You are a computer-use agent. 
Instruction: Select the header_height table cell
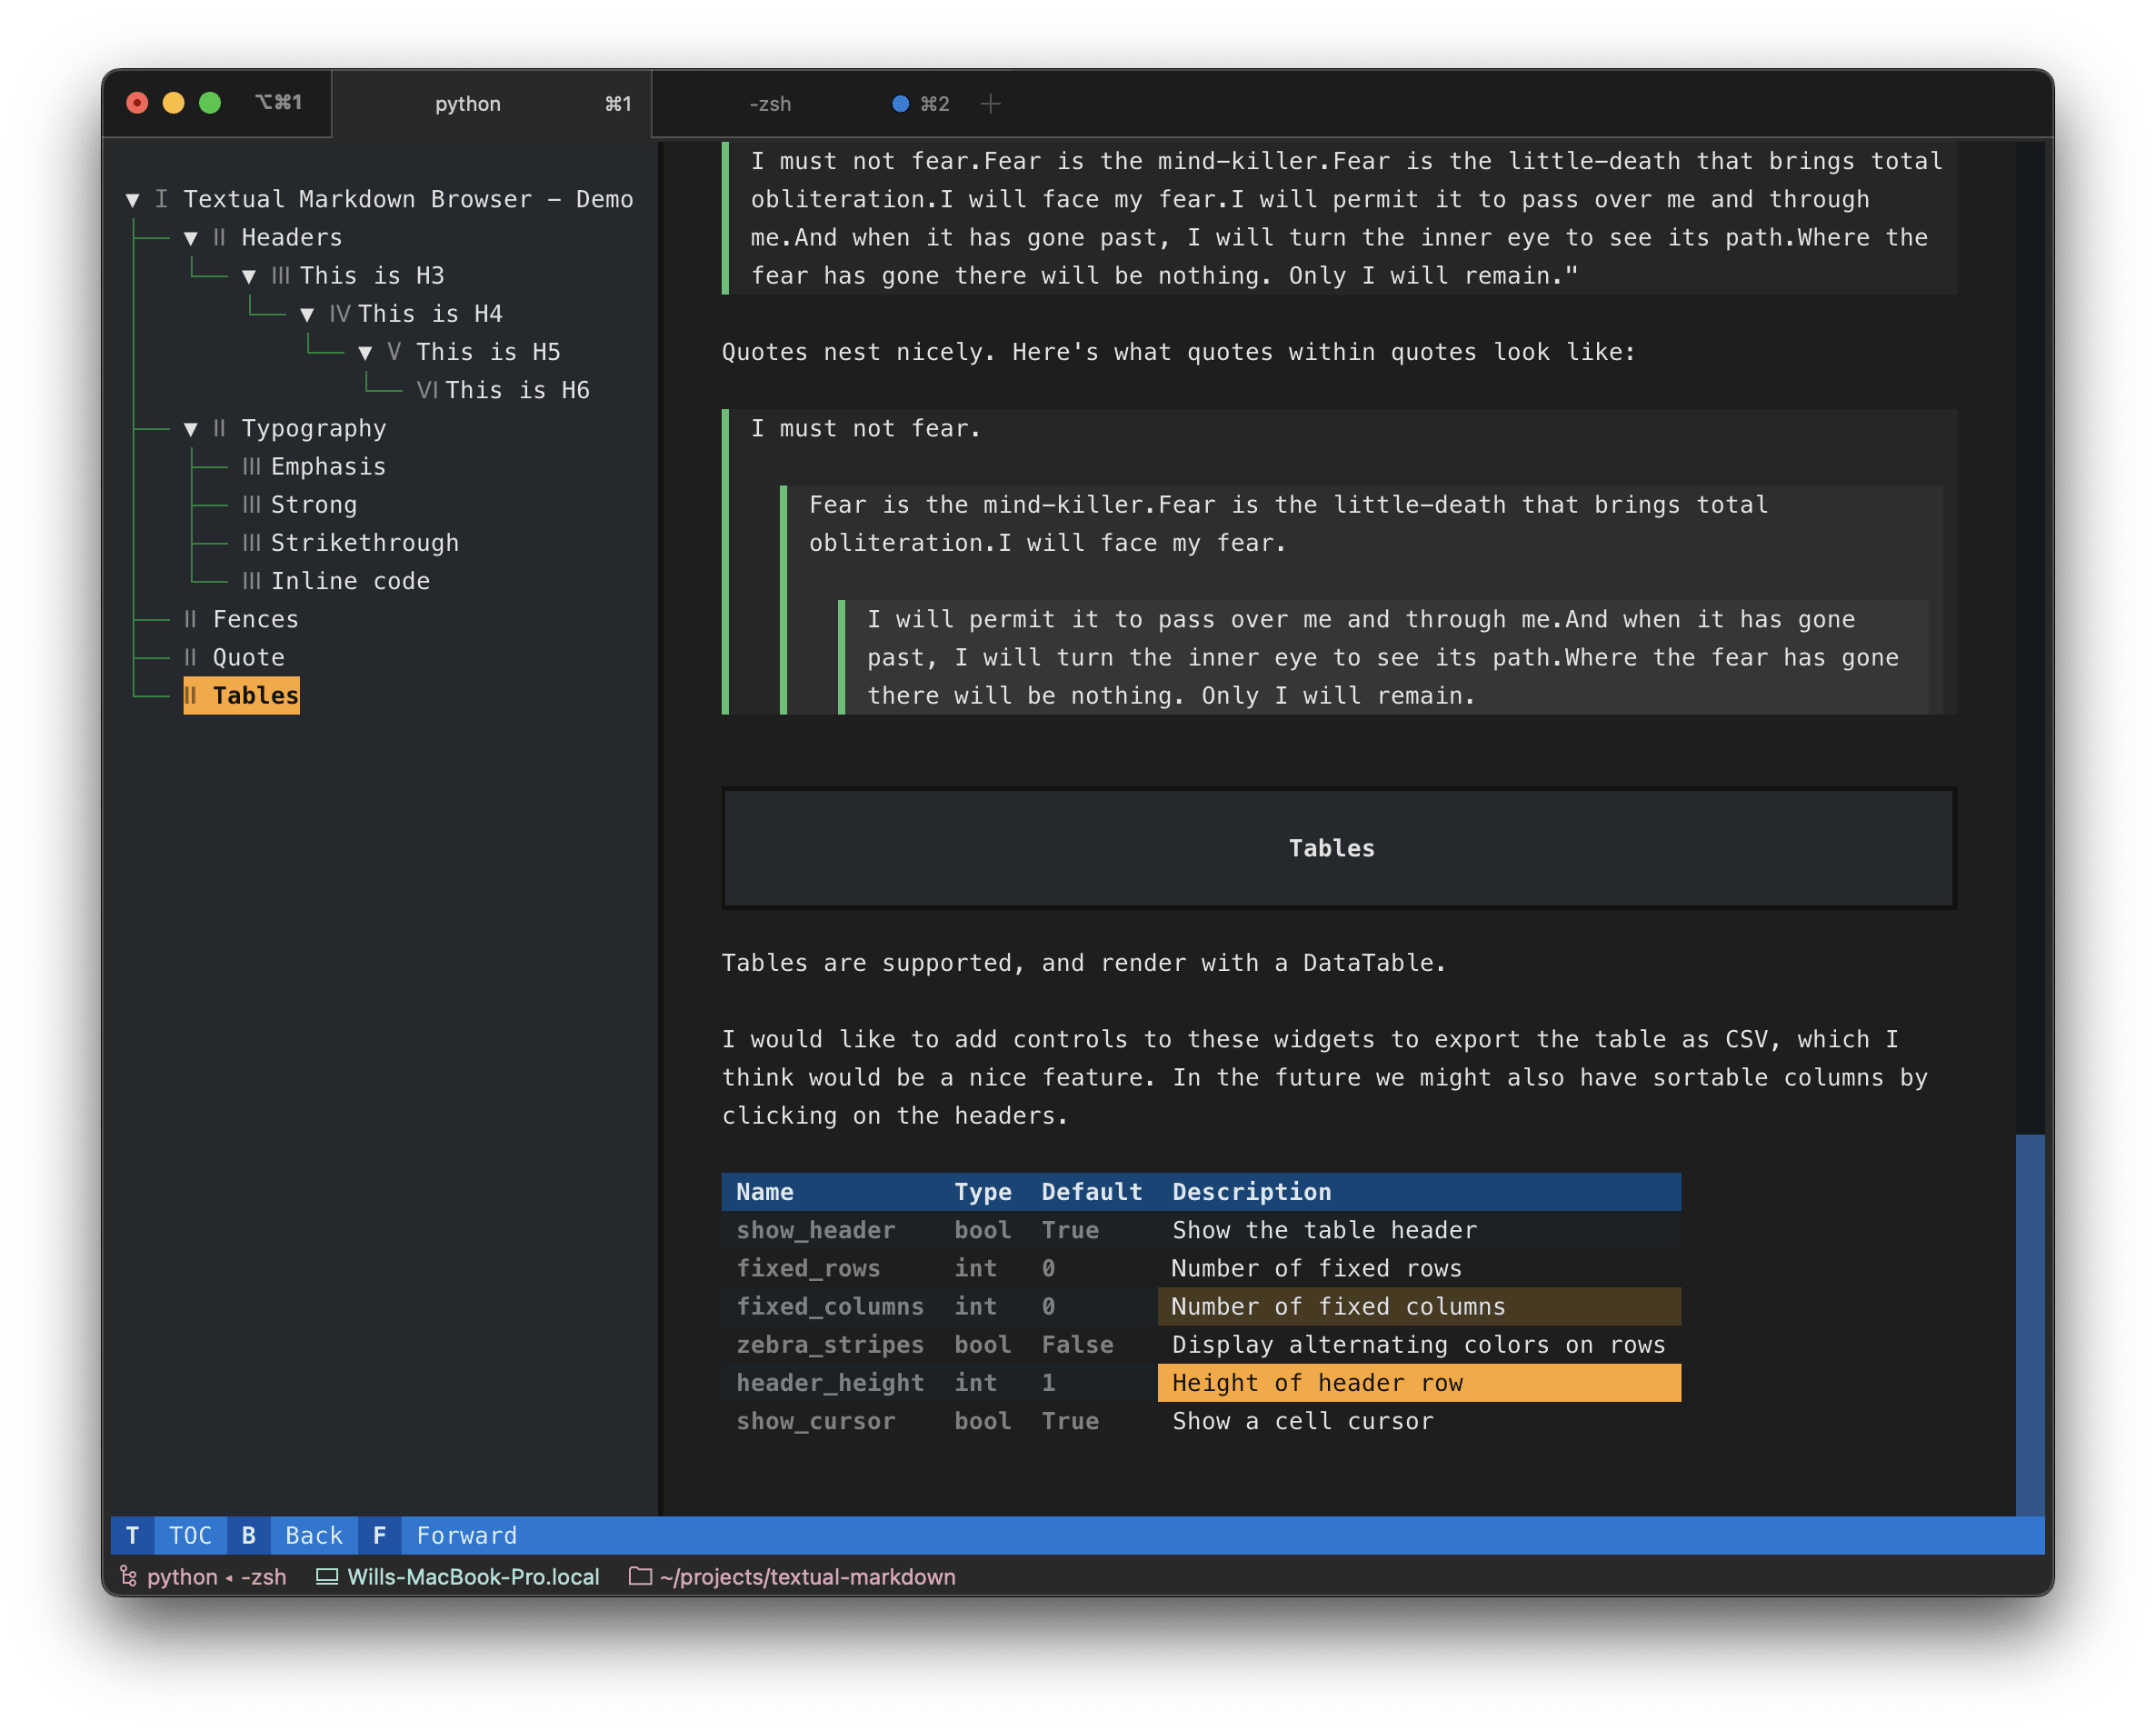[831, 1383]
